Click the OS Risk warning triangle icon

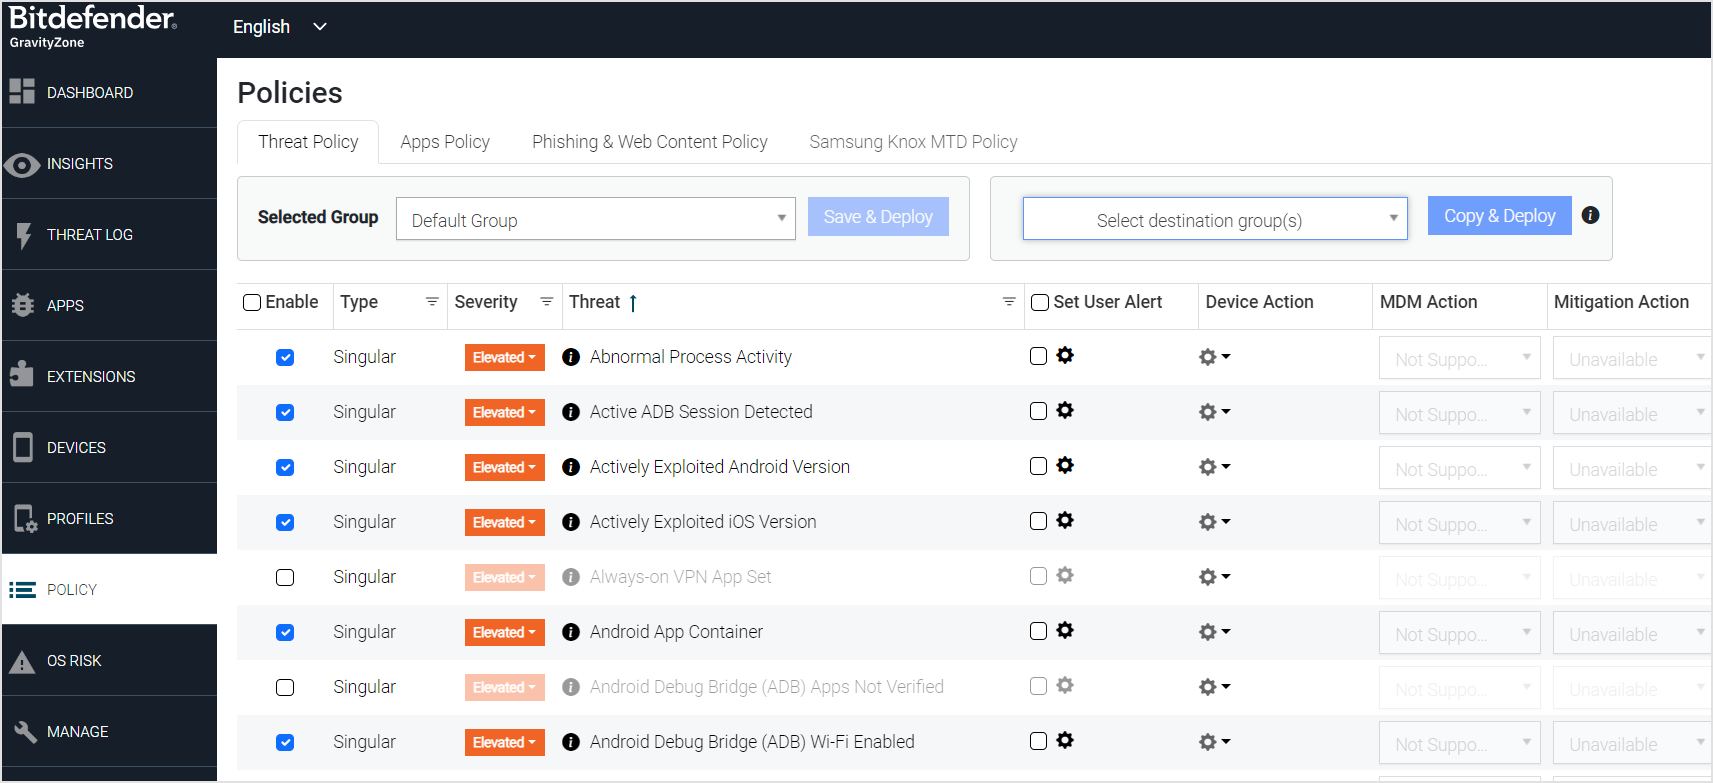[22, 661]
